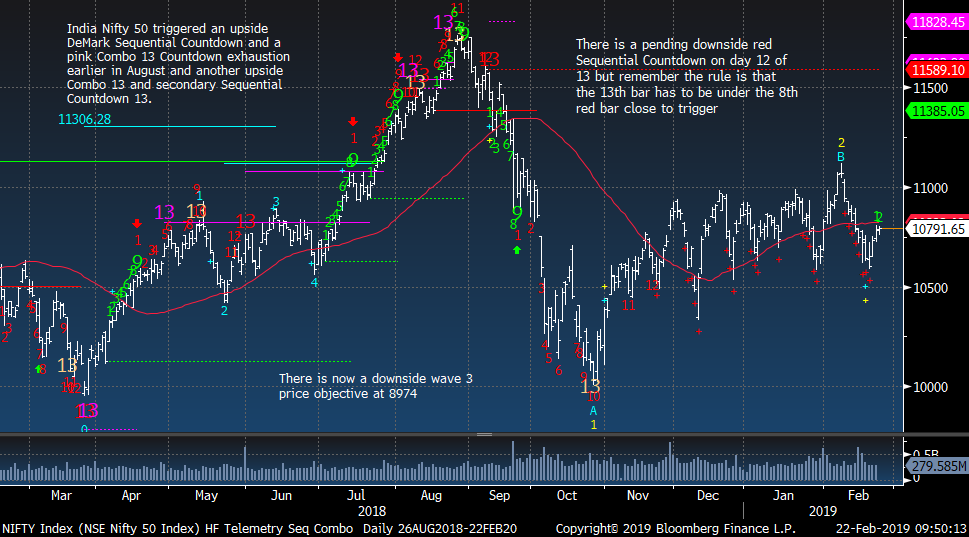Screen dimensions: 969x537
Task: Click the pink 13 at the March low
Action: coord(87,411)
